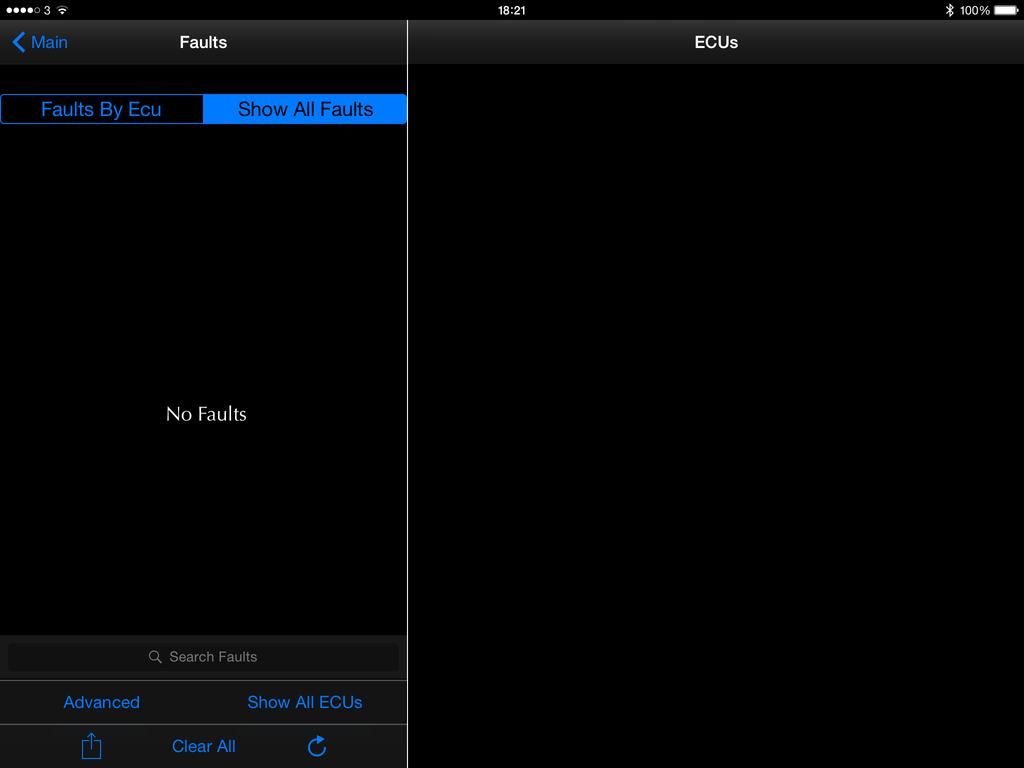The height and width of the screenshot is (768, 1024).
Task: Switch to Faults By Ecu view
Action: coord(101,109)
